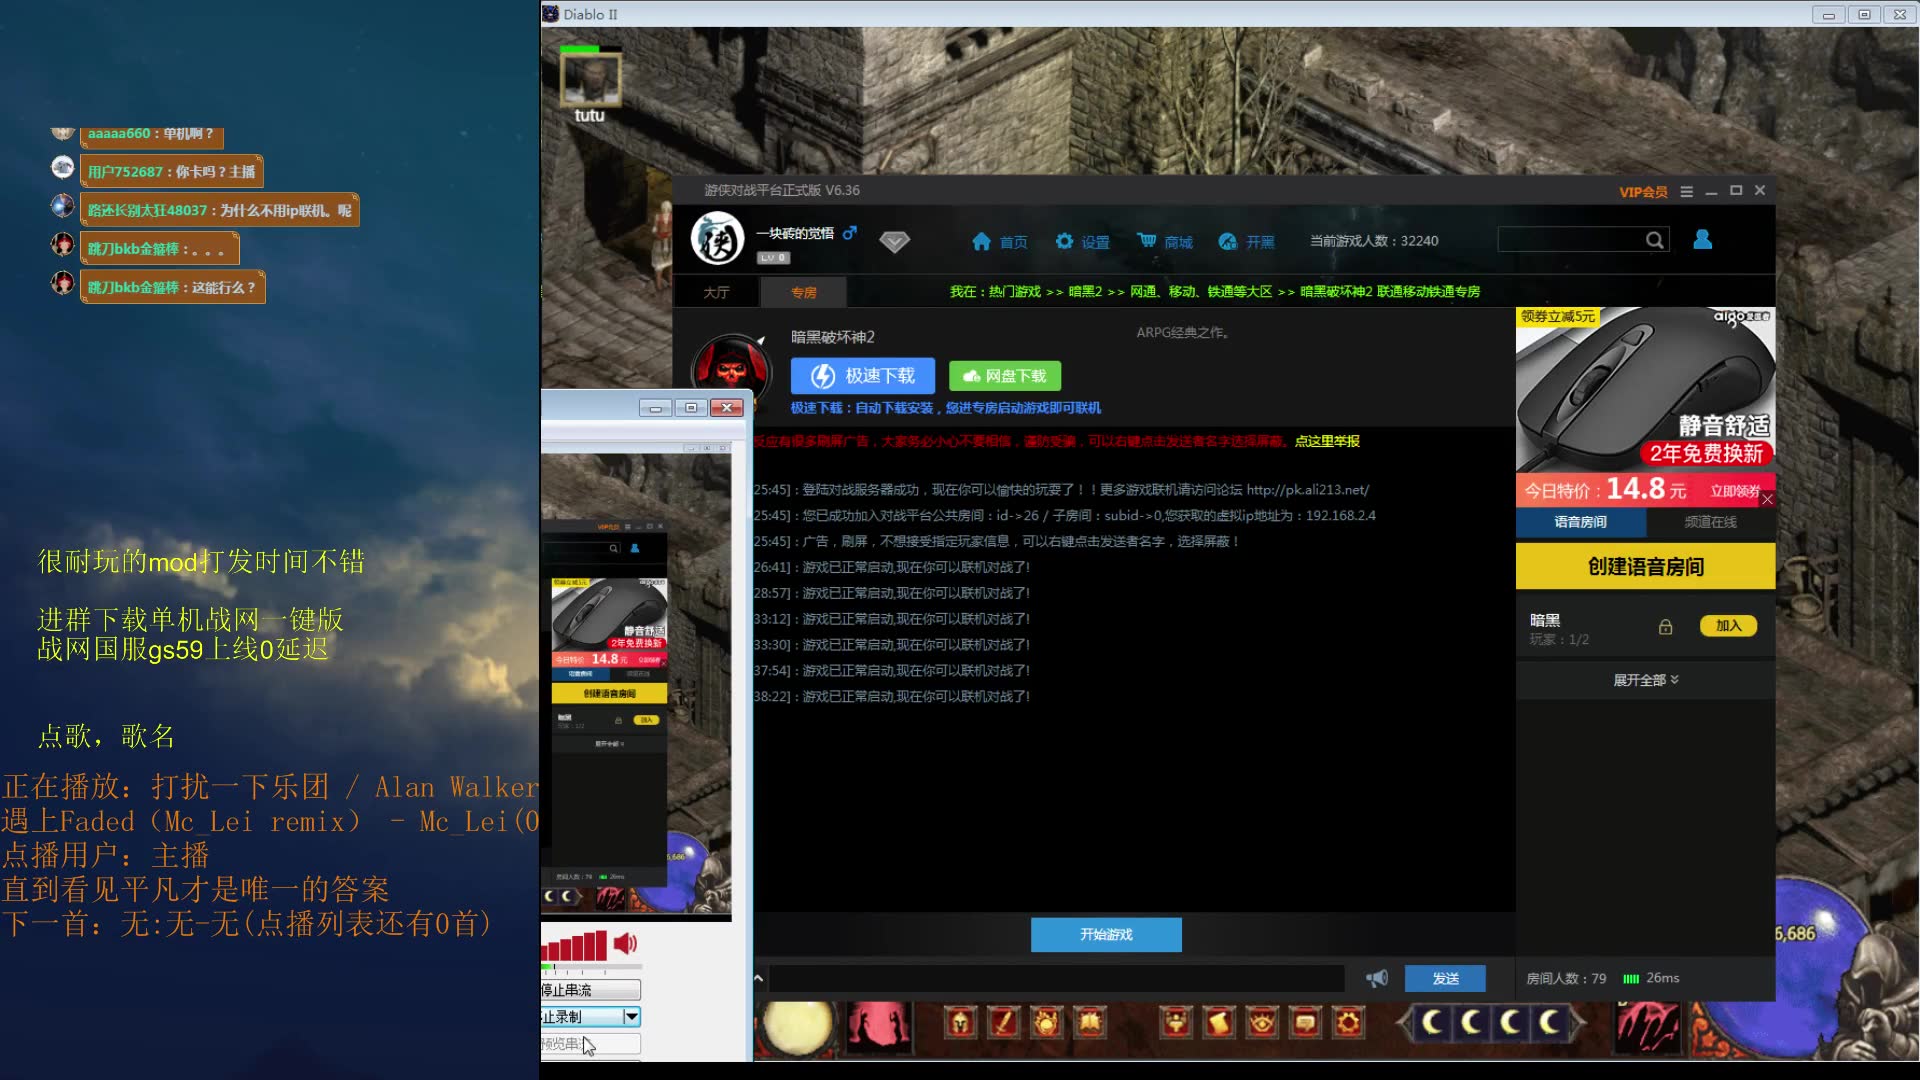1920x1080 pixels.
Task: Select the tutu character portrait
Action: pyautogui.click(x=589, y=80)
